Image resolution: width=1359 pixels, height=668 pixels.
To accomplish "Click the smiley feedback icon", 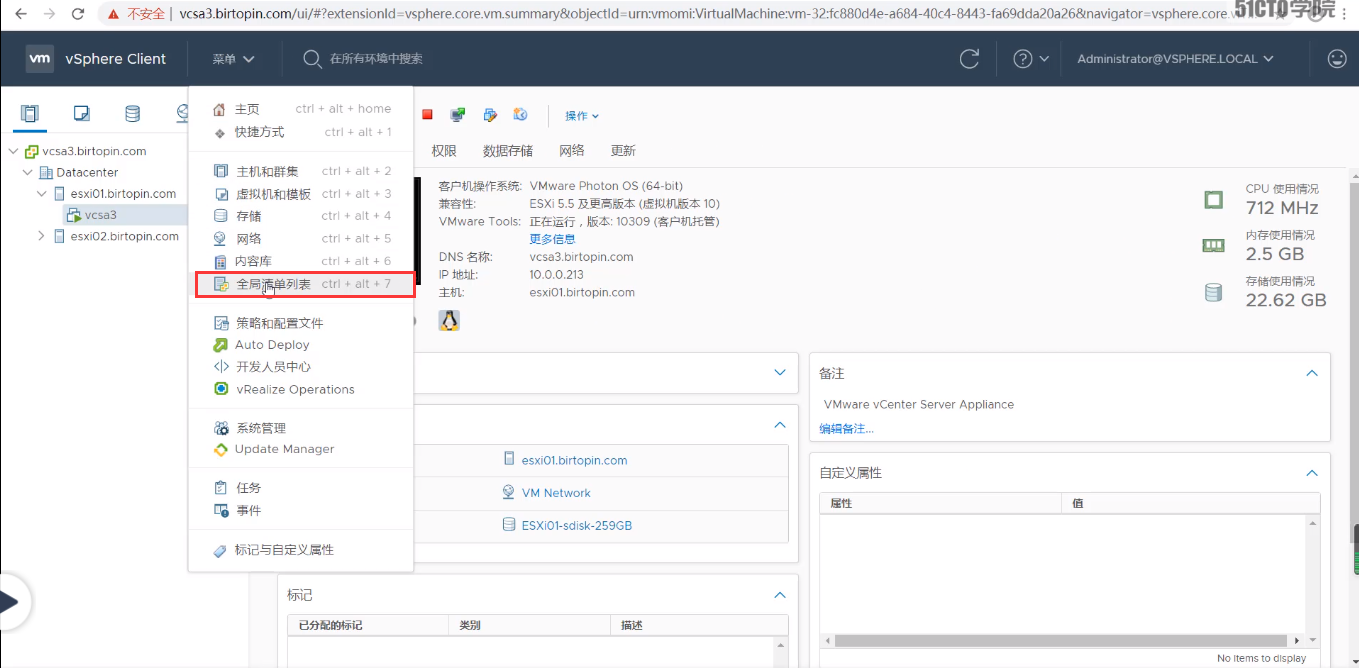I will 1336,59.
